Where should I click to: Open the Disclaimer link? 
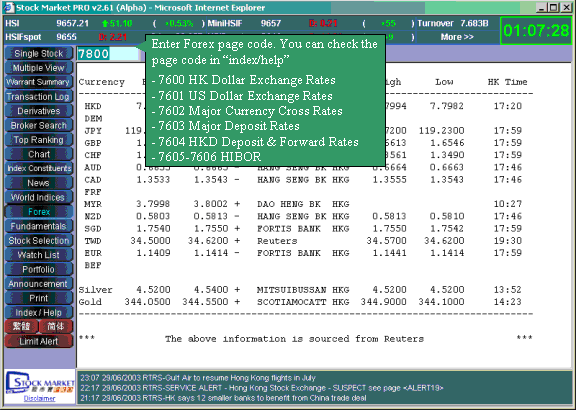[40, 399]
